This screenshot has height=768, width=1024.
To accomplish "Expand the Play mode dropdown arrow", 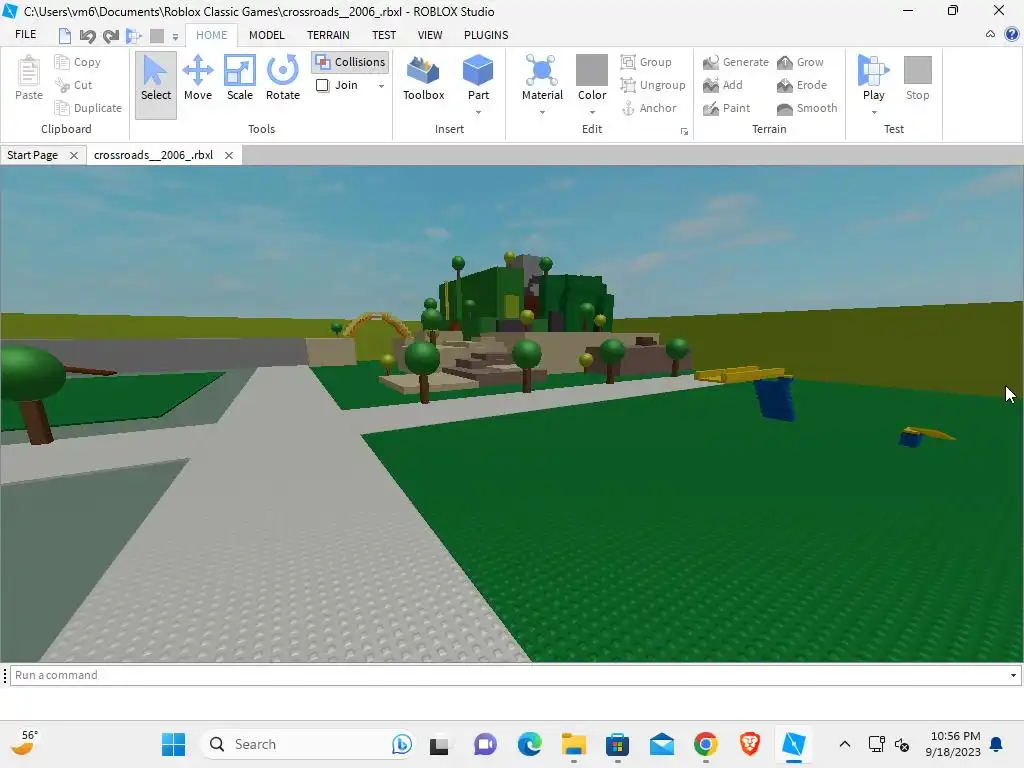I will 874,112.
